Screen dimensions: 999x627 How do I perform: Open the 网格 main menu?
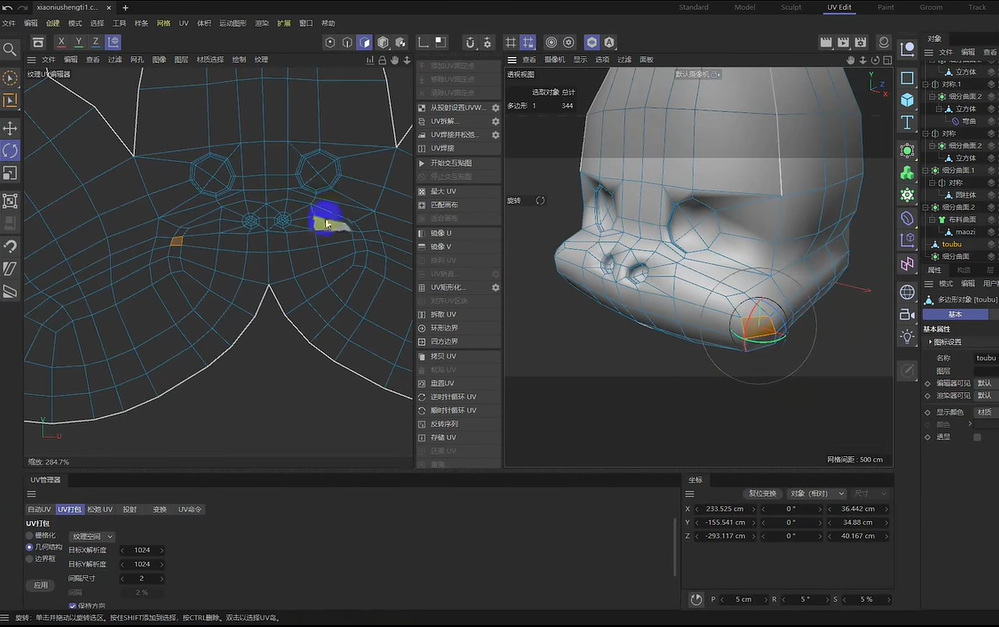(x=164, y=23)
